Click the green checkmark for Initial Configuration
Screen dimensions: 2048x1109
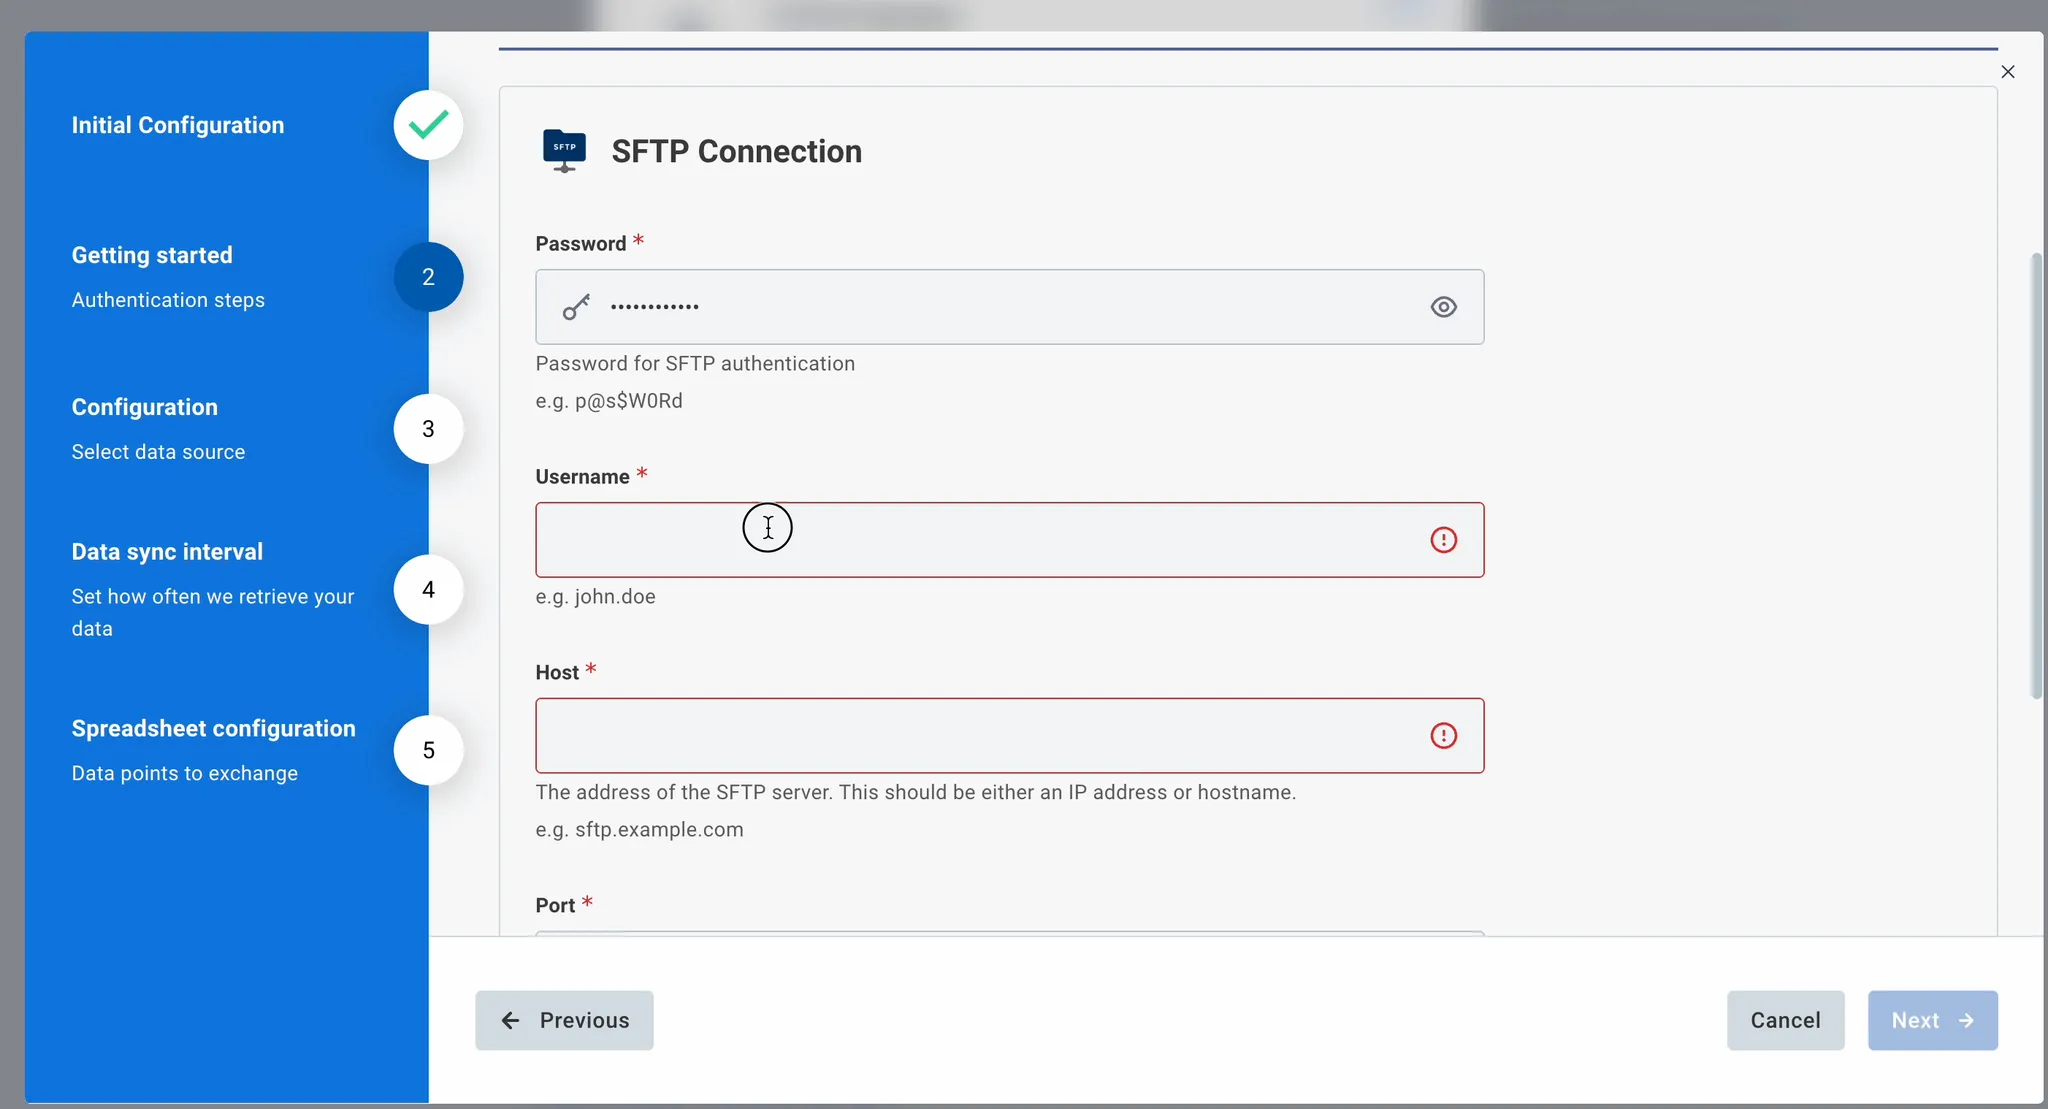pyautogui.click(x=428, y=125)
